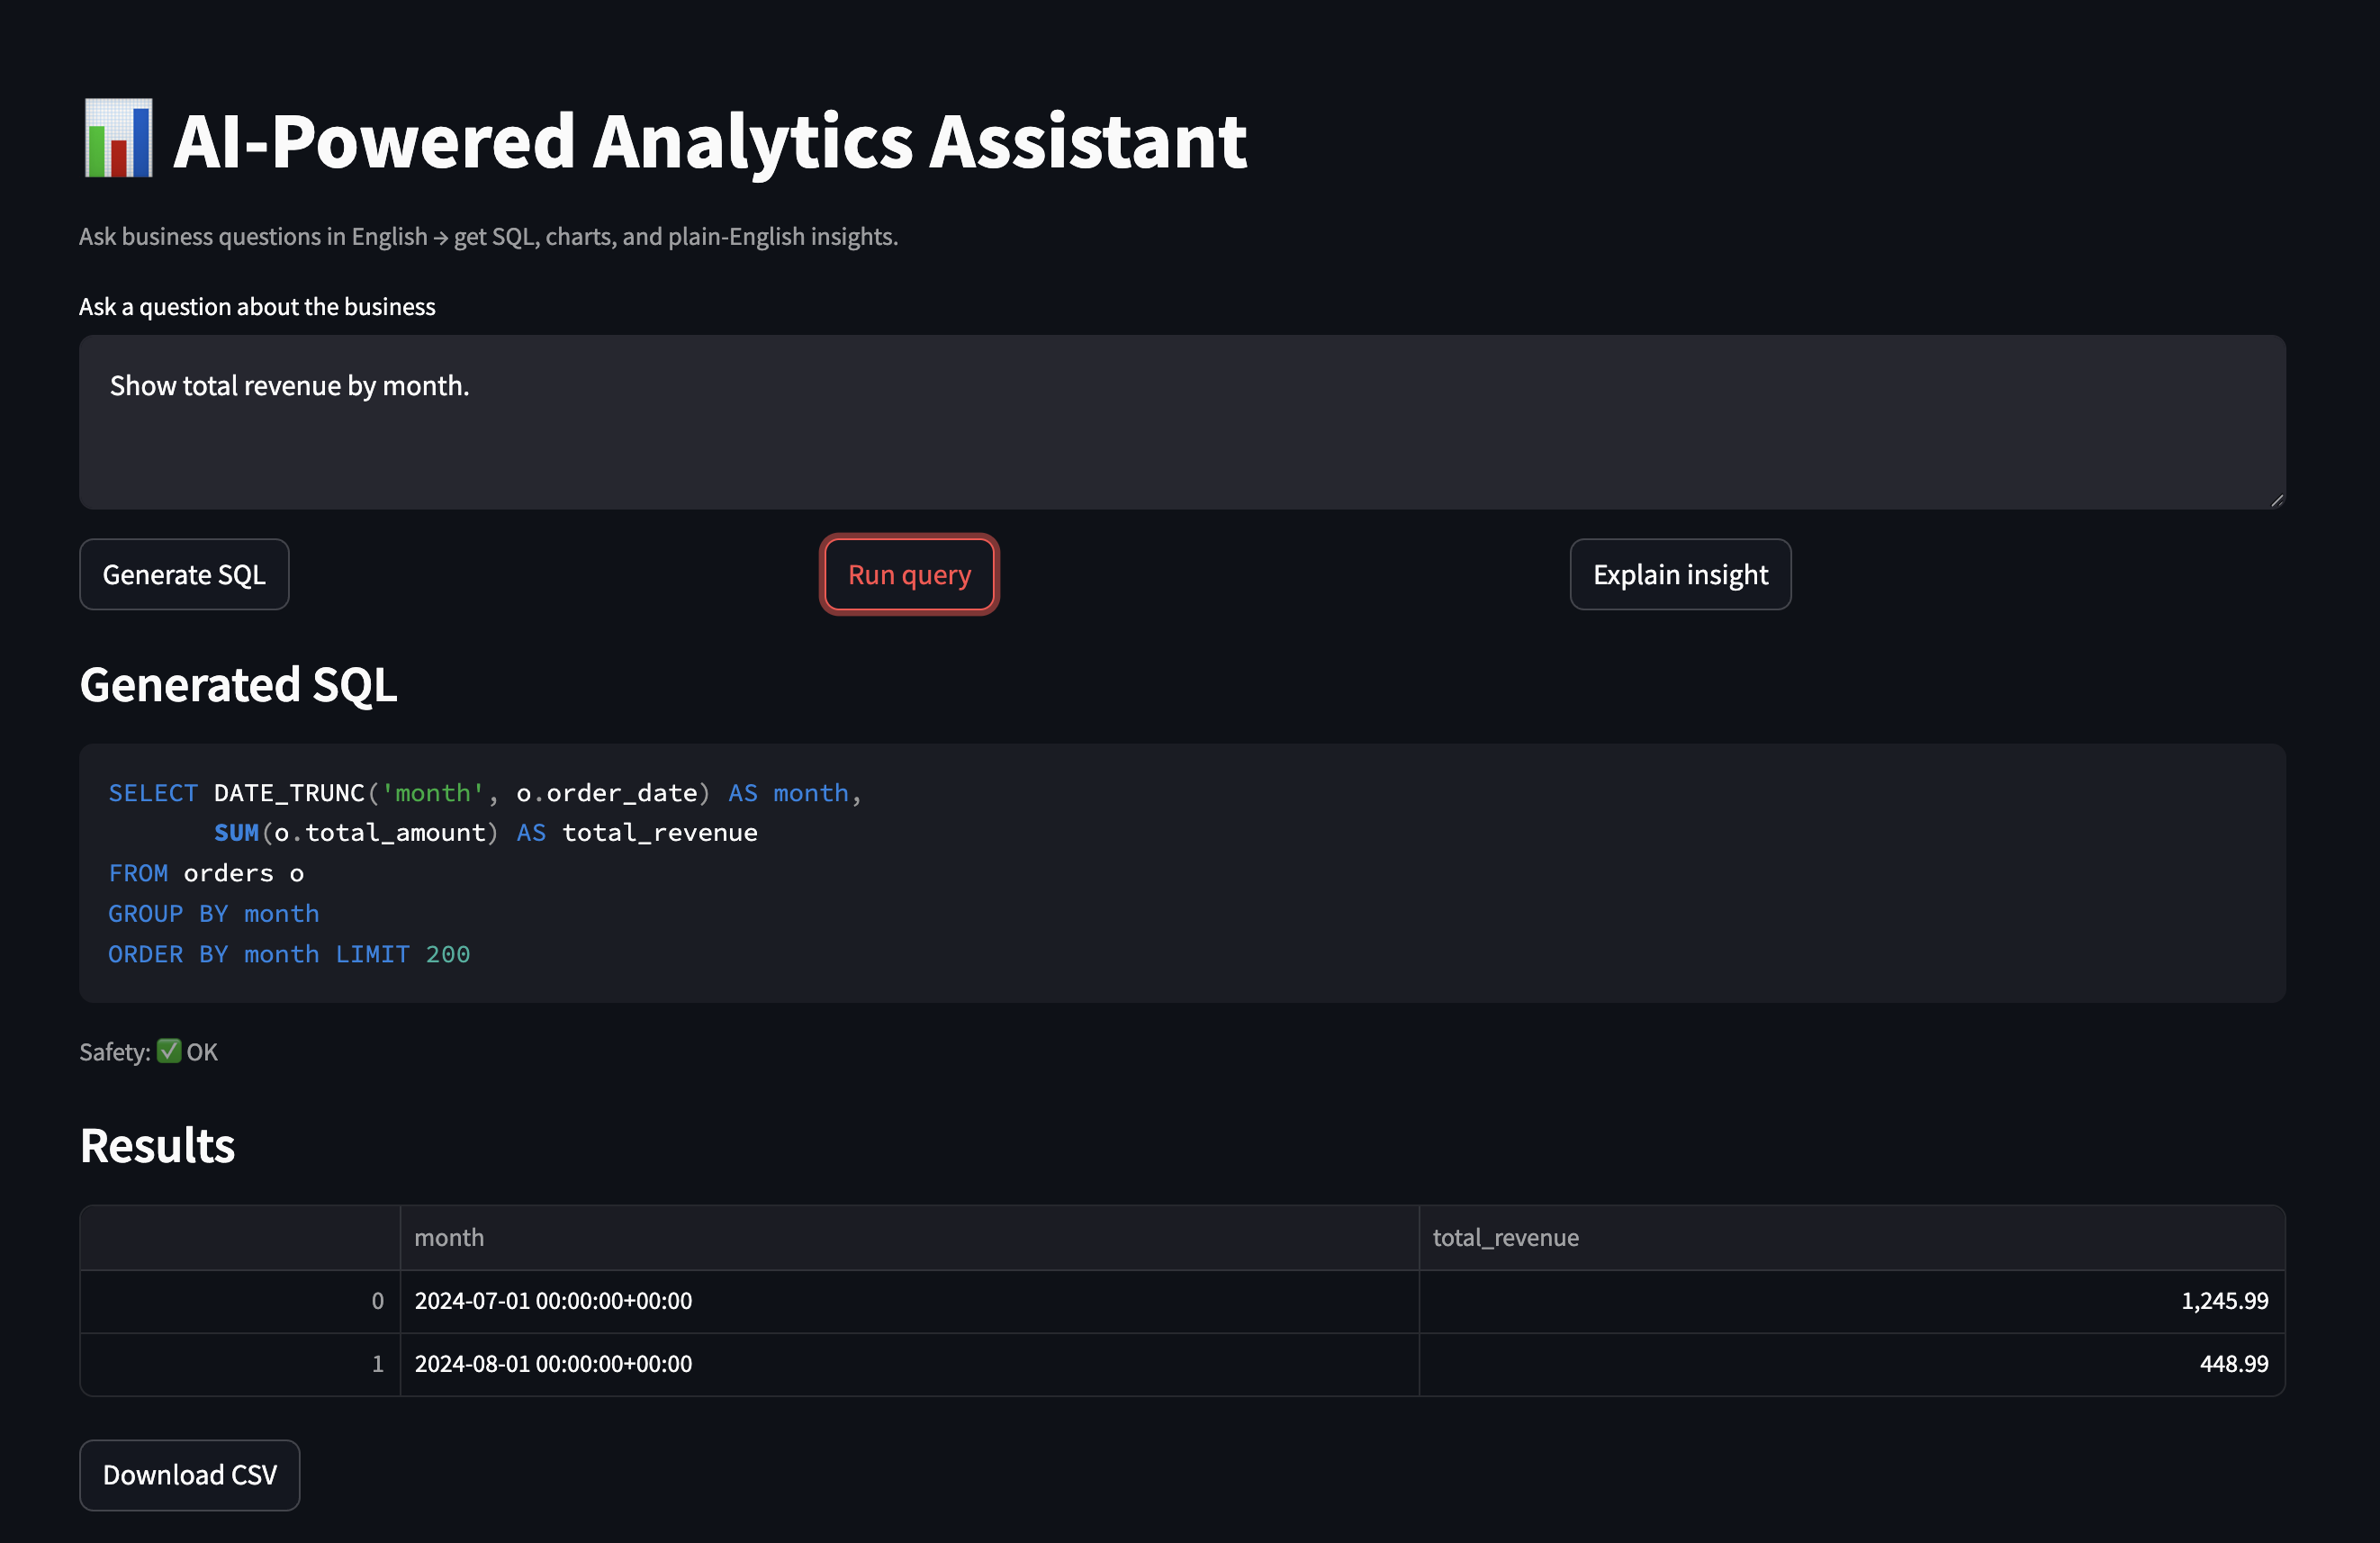Click the Results heading

click(157, 1145)
